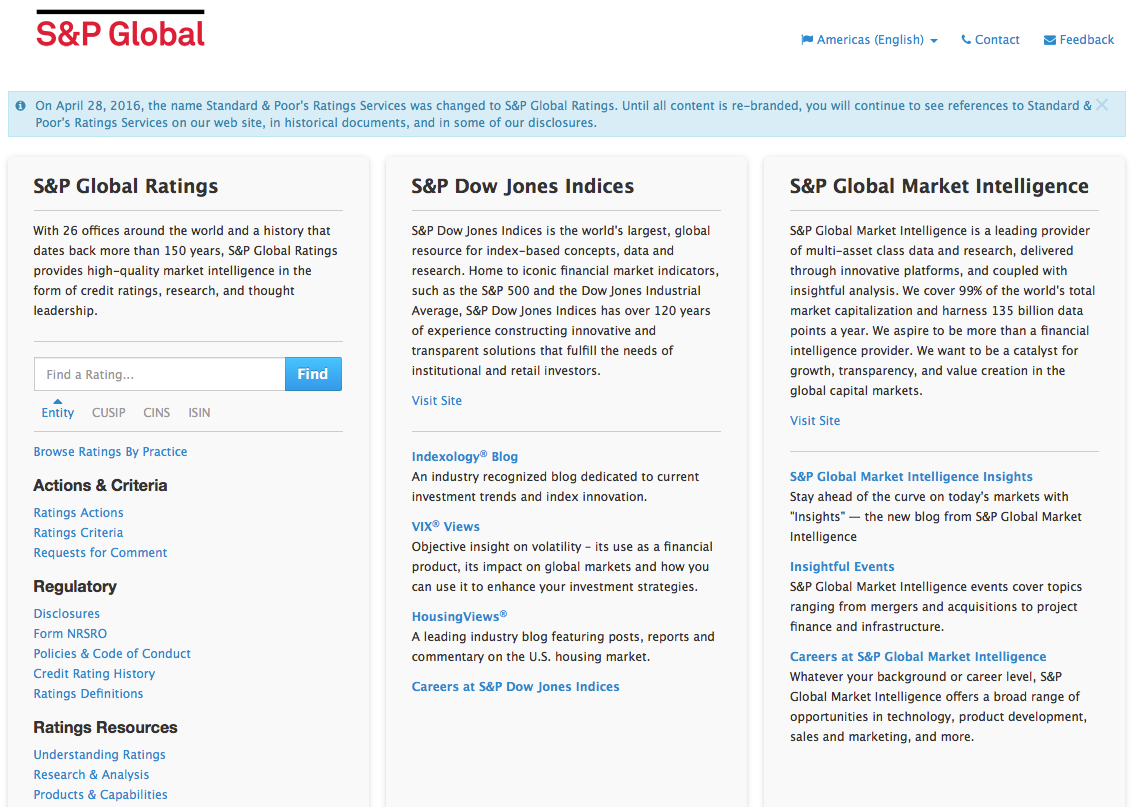Open Browse Ratings By Practice
This screenshot has width=1134, height=807.
pyautogui.click(x=110, y=451)
